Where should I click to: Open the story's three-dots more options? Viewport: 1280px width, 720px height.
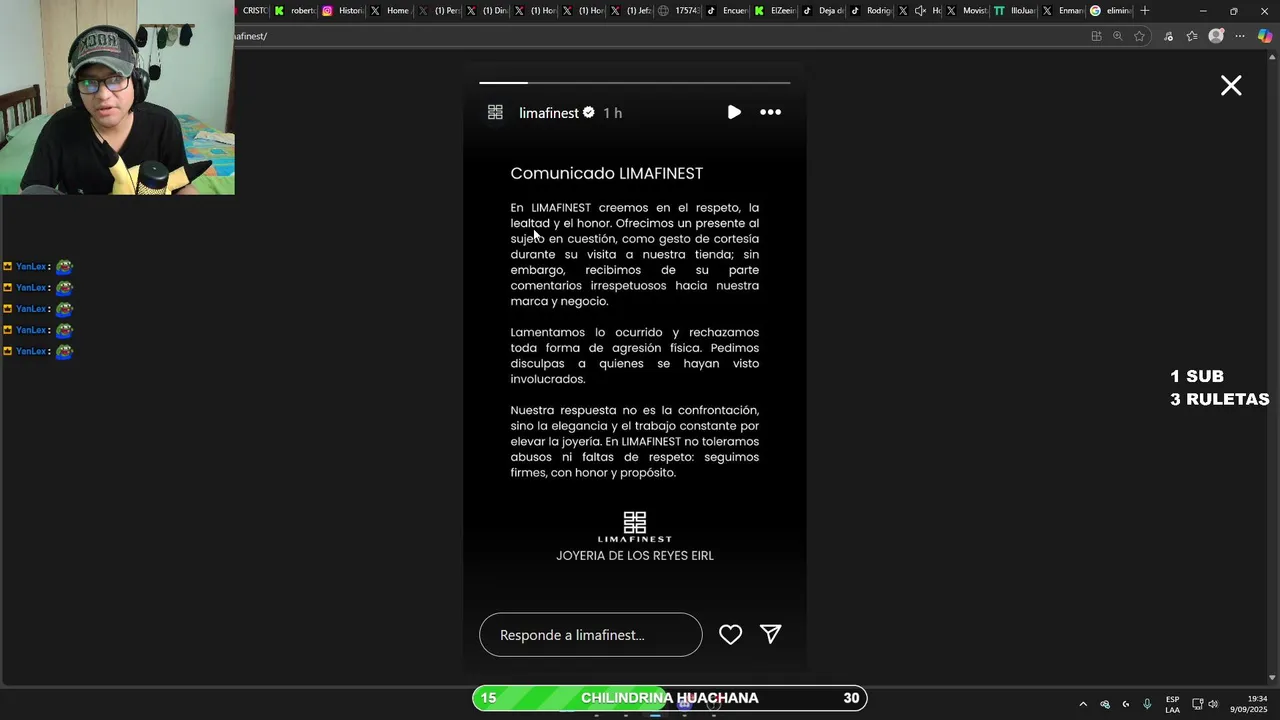tap(770, 112)
